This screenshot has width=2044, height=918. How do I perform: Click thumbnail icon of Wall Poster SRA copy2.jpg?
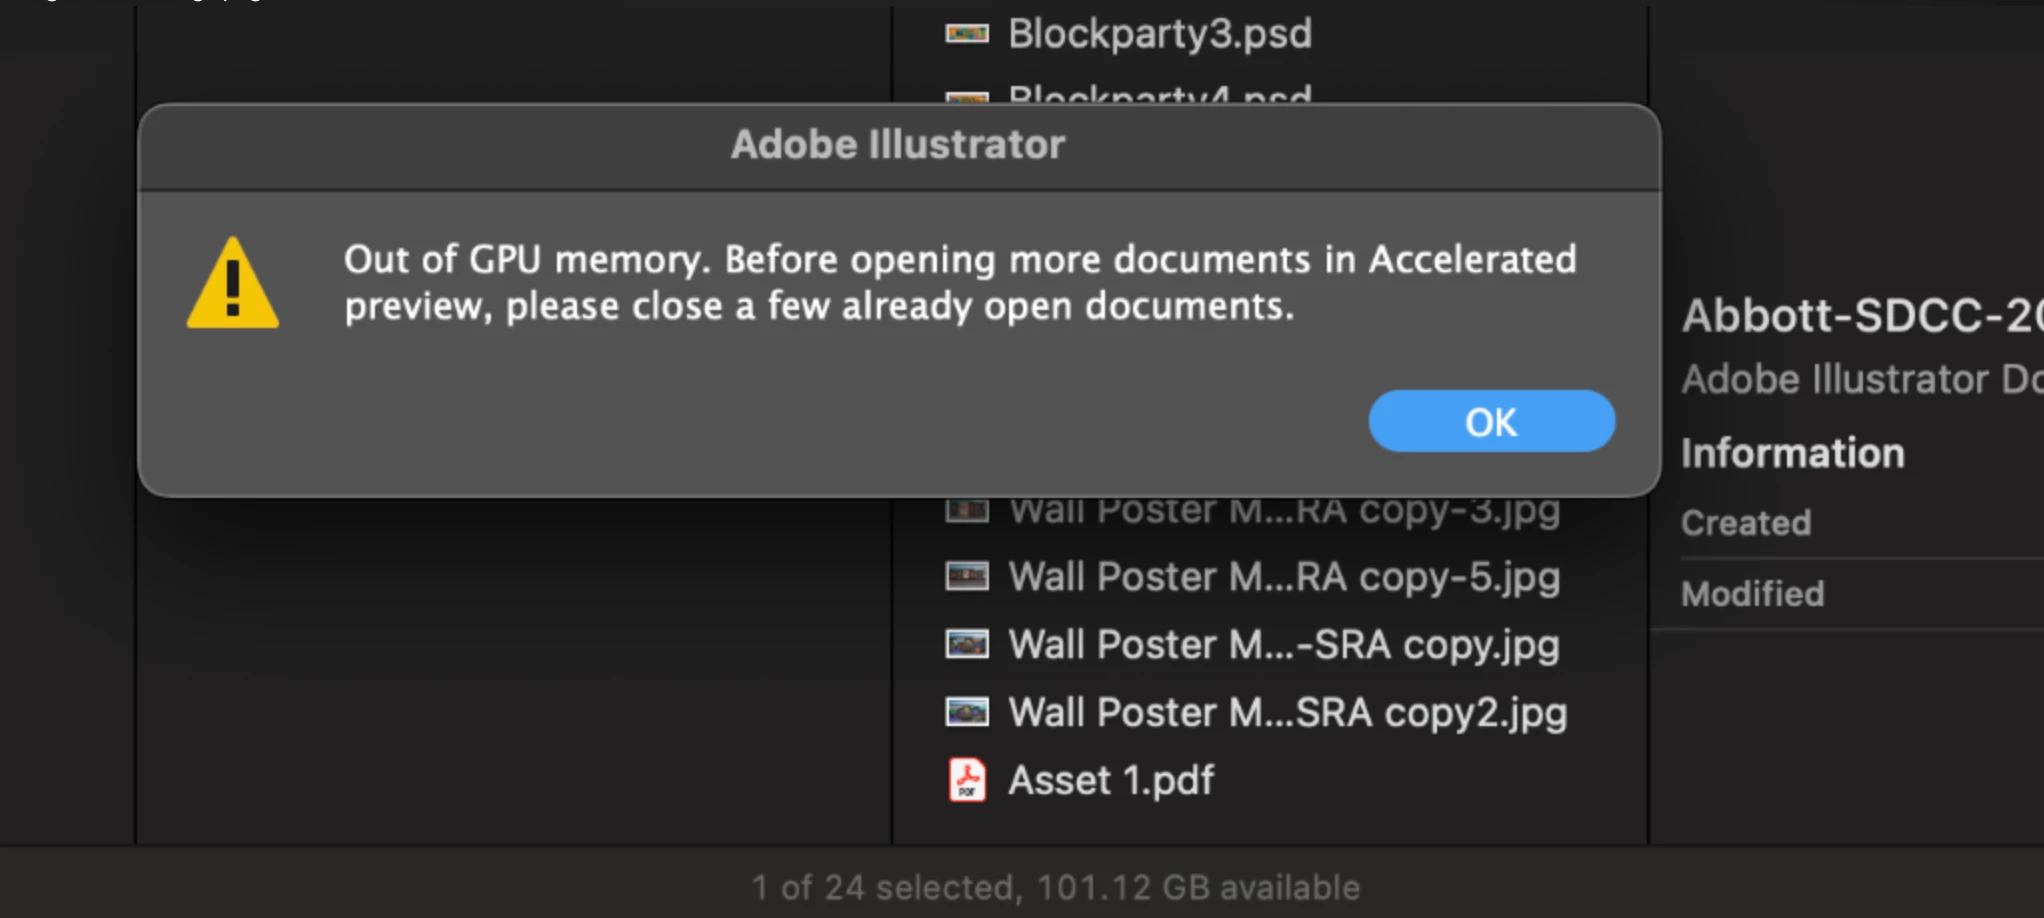click(x=967, y=712)
